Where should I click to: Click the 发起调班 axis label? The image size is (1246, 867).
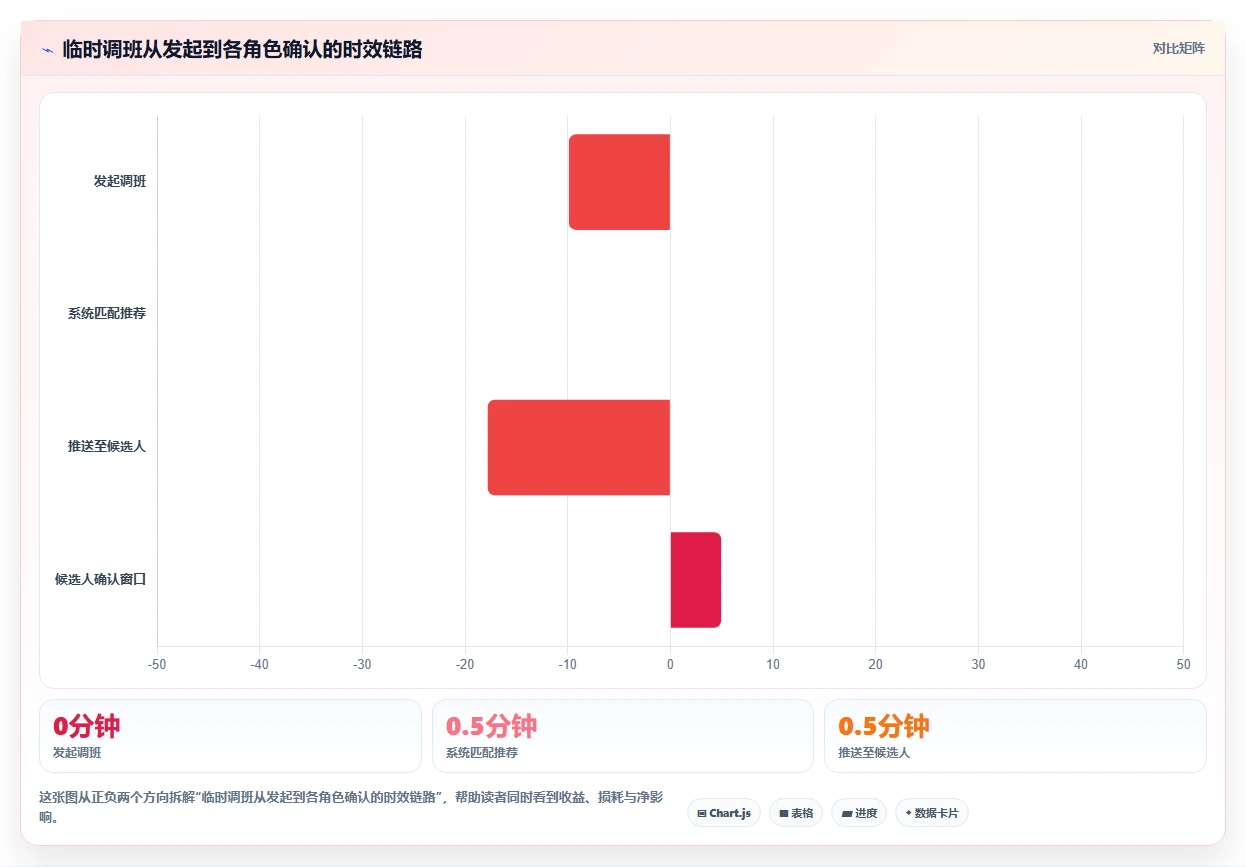tap(120, 182)
